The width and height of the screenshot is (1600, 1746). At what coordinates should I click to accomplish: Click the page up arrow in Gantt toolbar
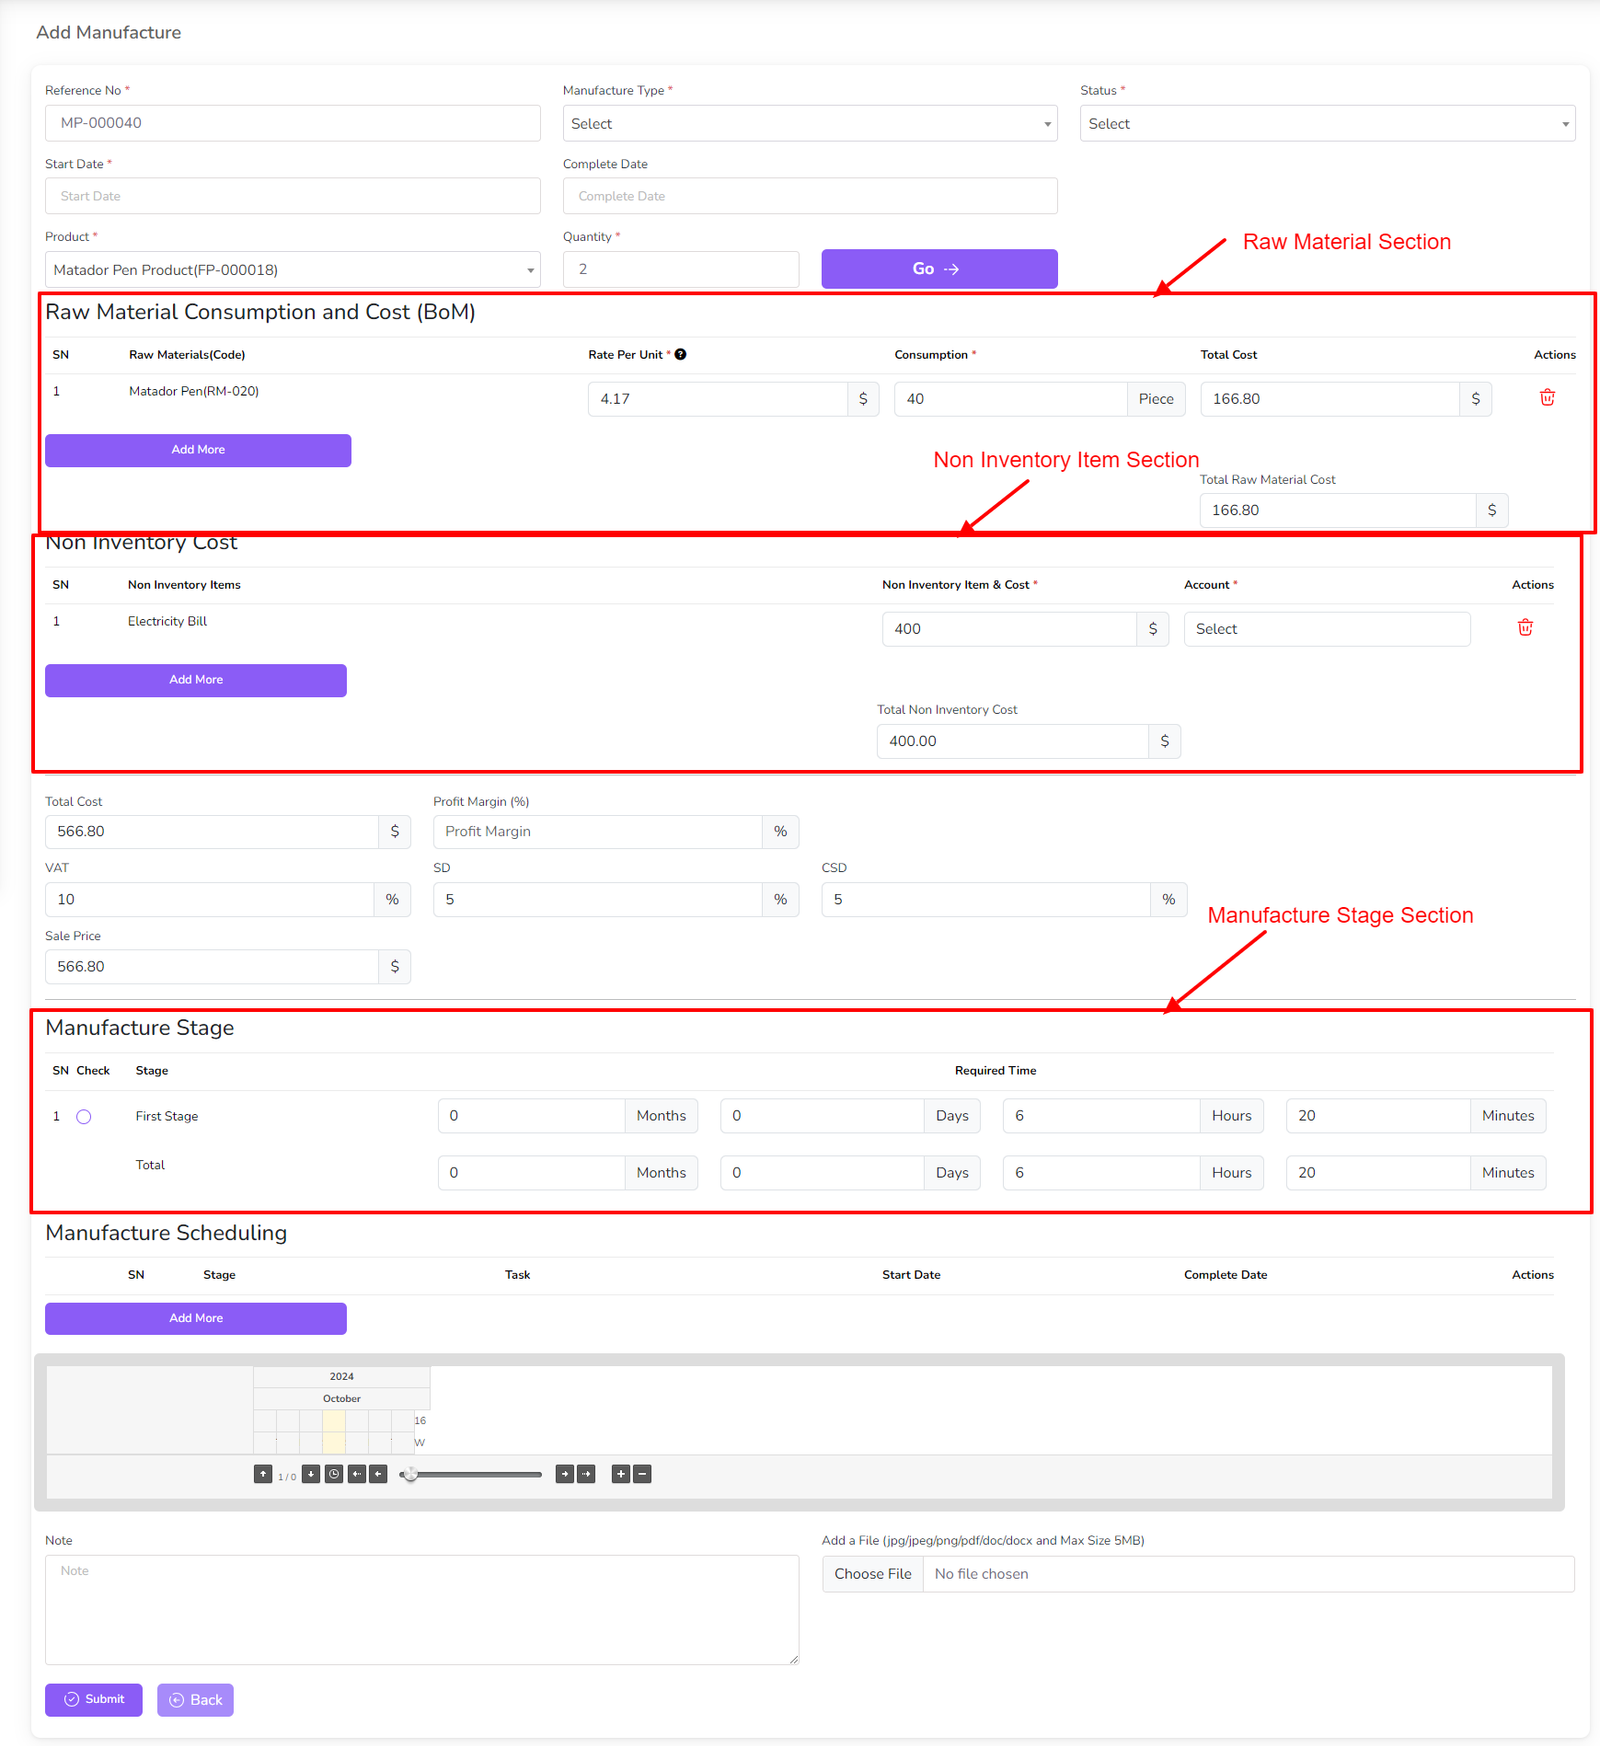coord(263,1474)
